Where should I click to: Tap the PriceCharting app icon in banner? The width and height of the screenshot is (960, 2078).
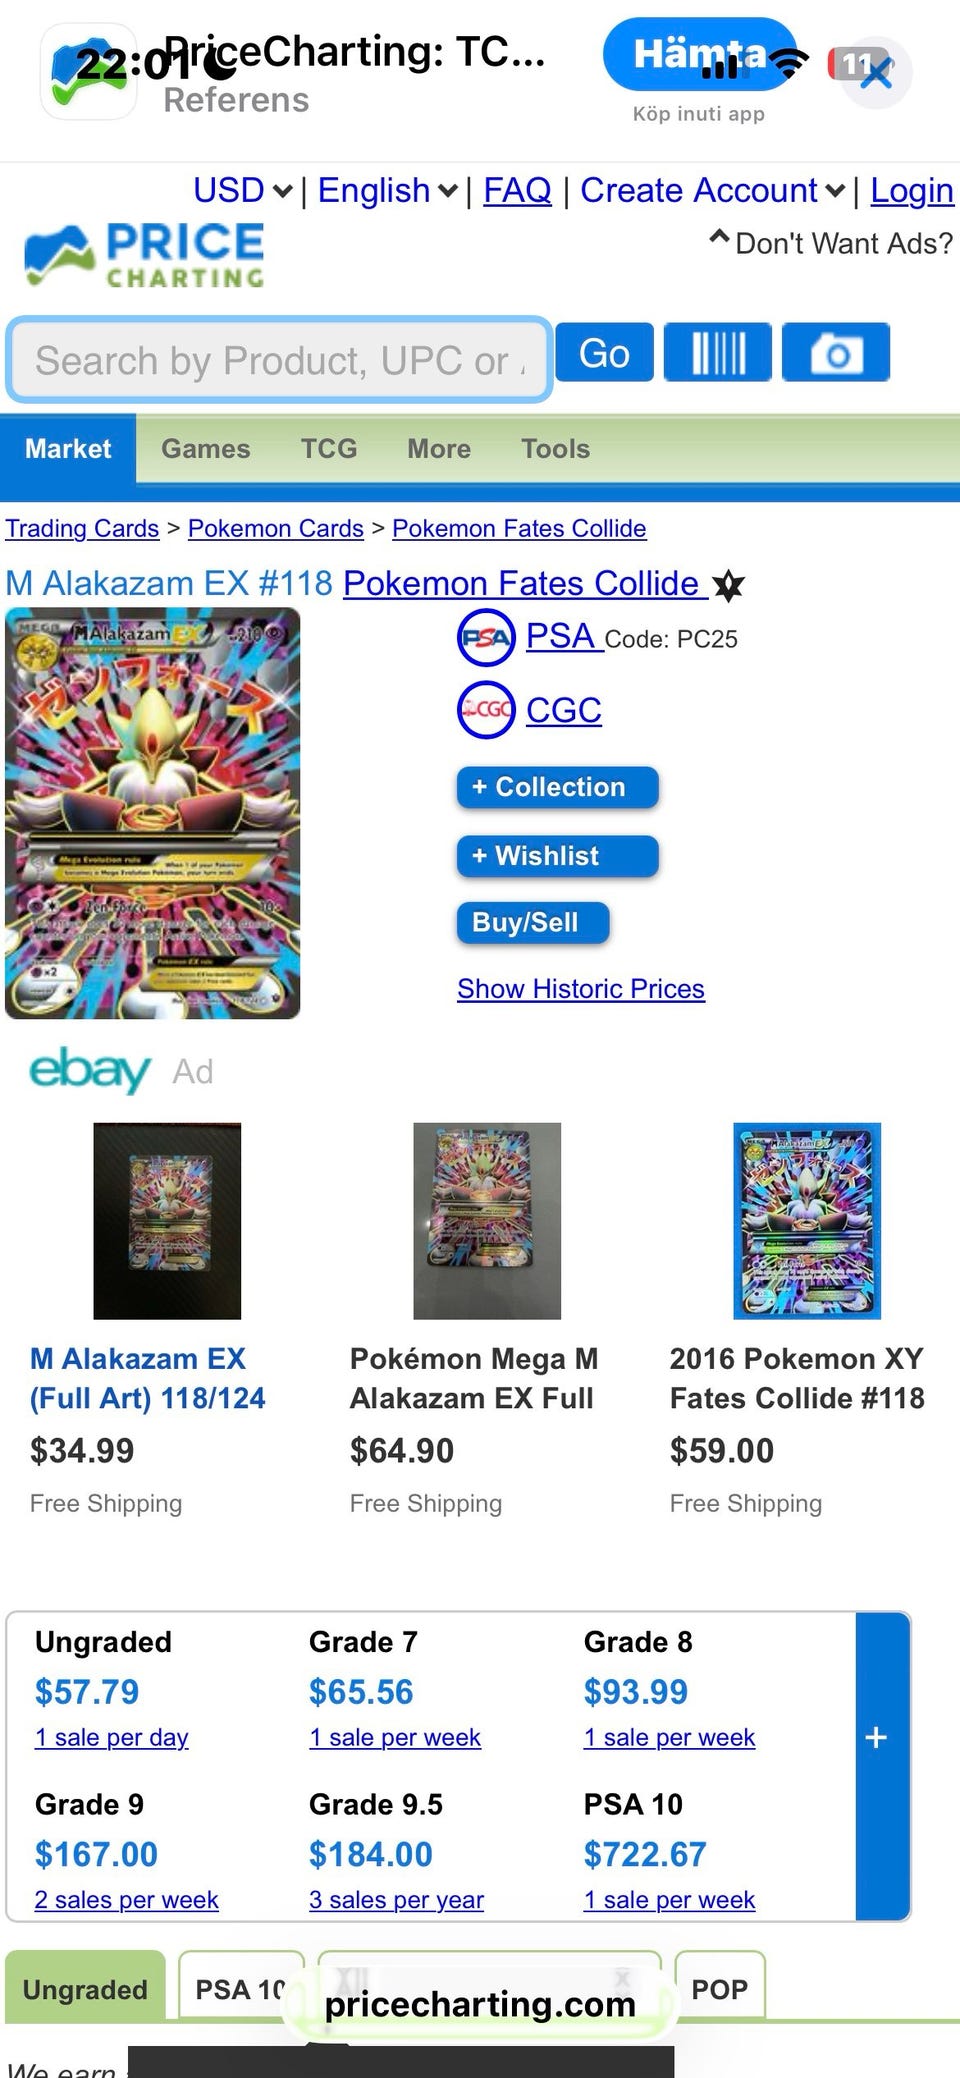88,72
